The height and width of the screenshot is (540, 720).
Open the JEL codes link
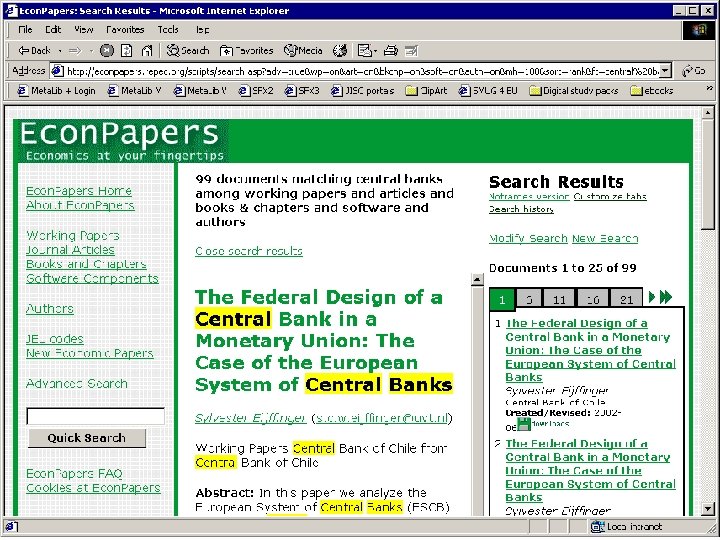click(55, 339)
